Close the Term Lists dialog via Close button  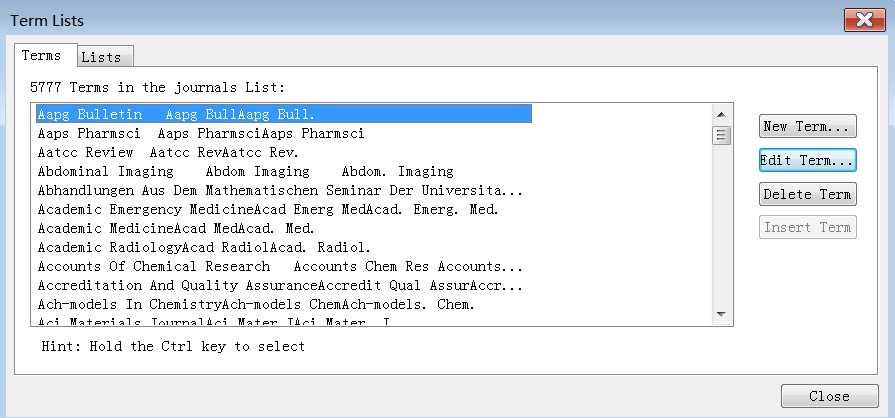pyautogui.click(x=829, y=396)
